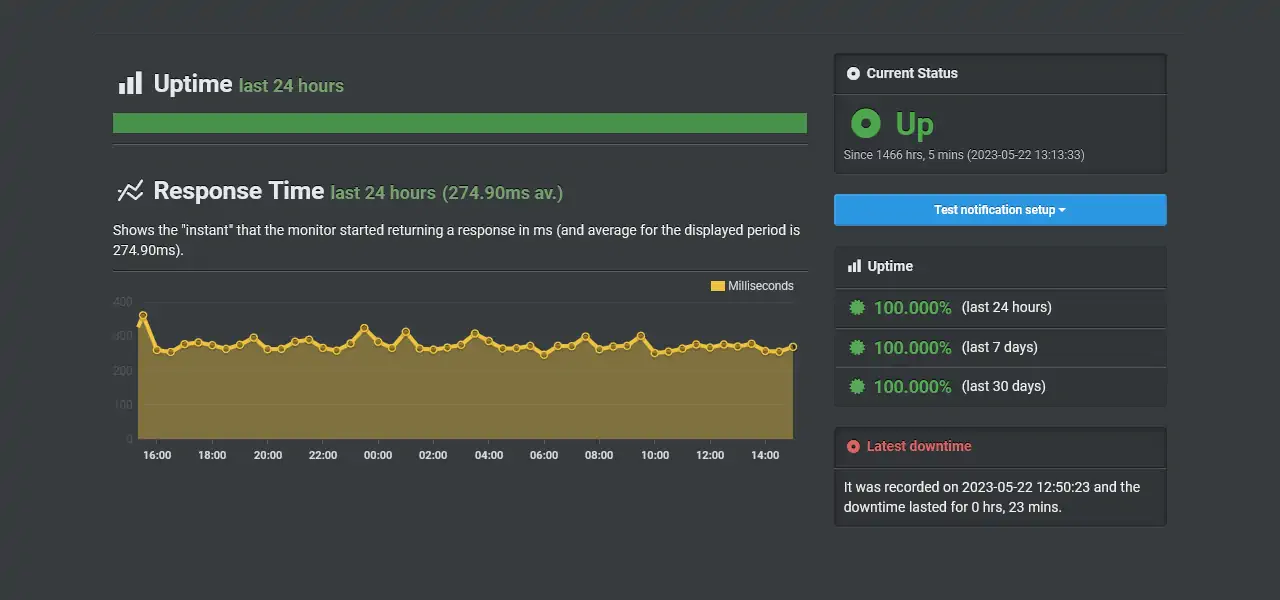Click the green badge beside last 24 hours

coord(856,308)
